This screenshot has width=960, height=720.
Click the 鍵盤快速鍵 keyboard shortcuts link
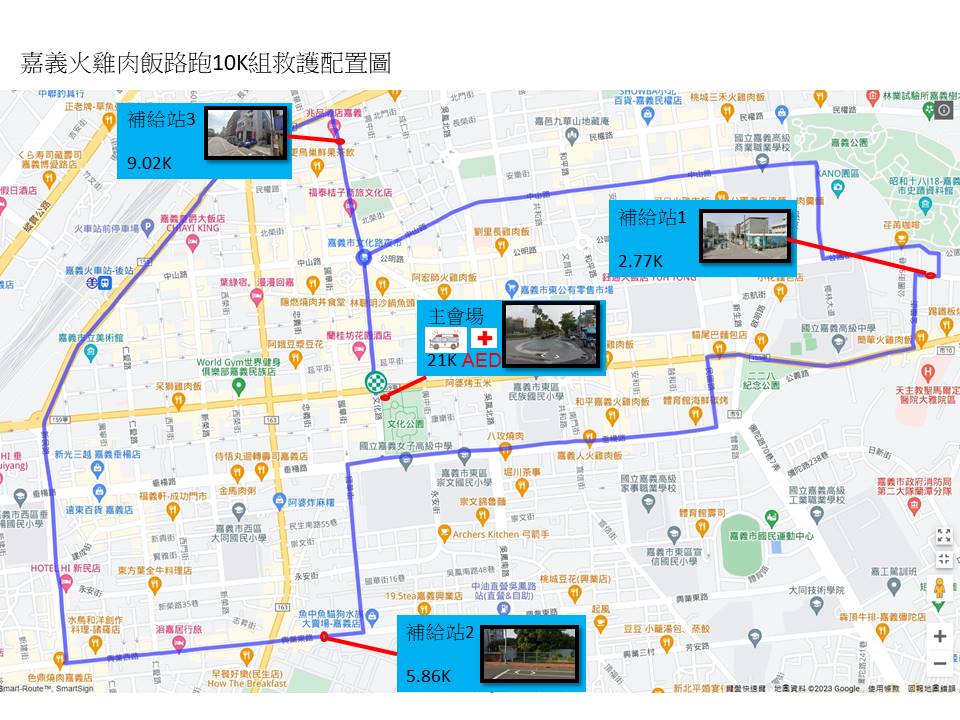coord(746,689)
